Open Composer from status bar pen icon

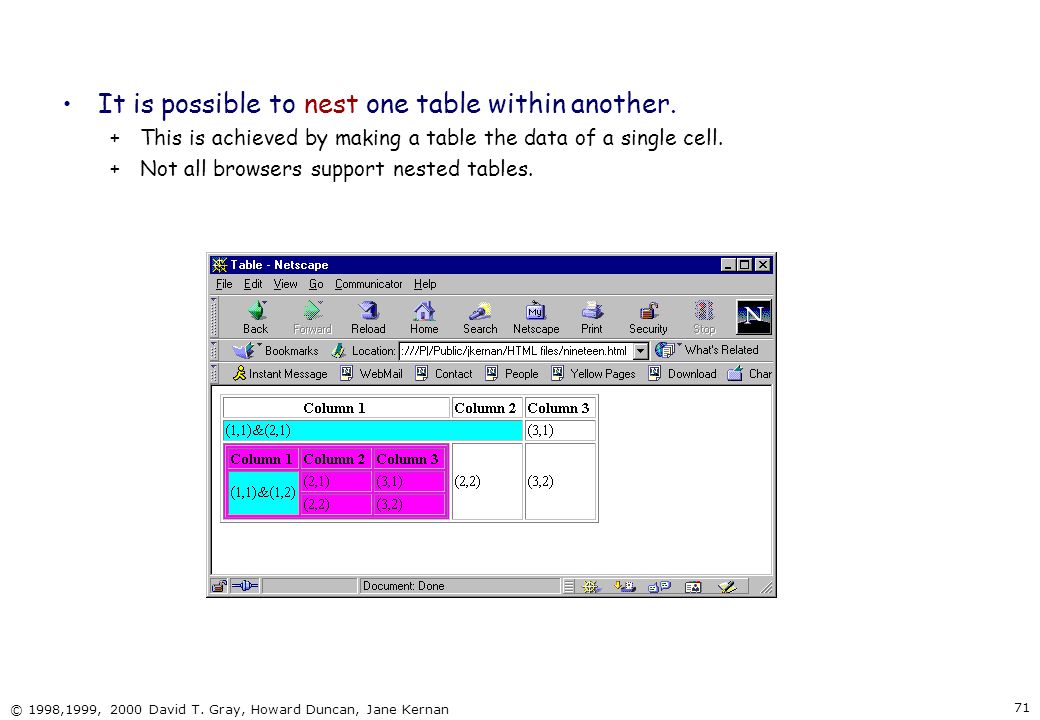pyautogui.click(x=728, y=586)
